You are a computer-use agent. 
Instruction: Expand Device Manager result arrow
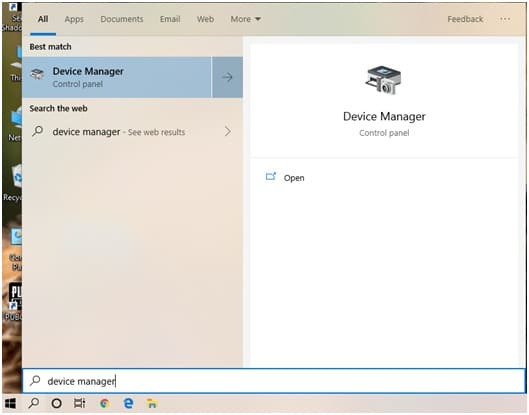[227, 77]
